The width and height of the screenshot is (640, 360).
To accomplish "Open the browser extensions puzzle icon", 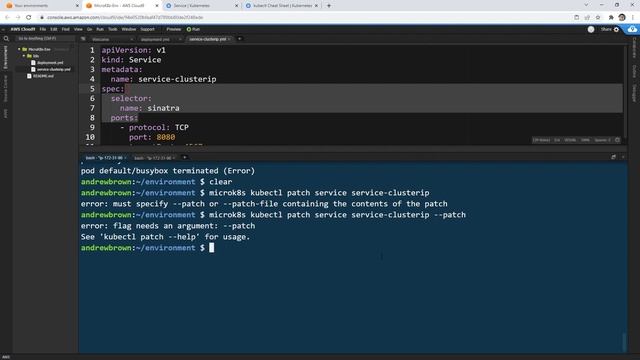I will pos(611,17).
